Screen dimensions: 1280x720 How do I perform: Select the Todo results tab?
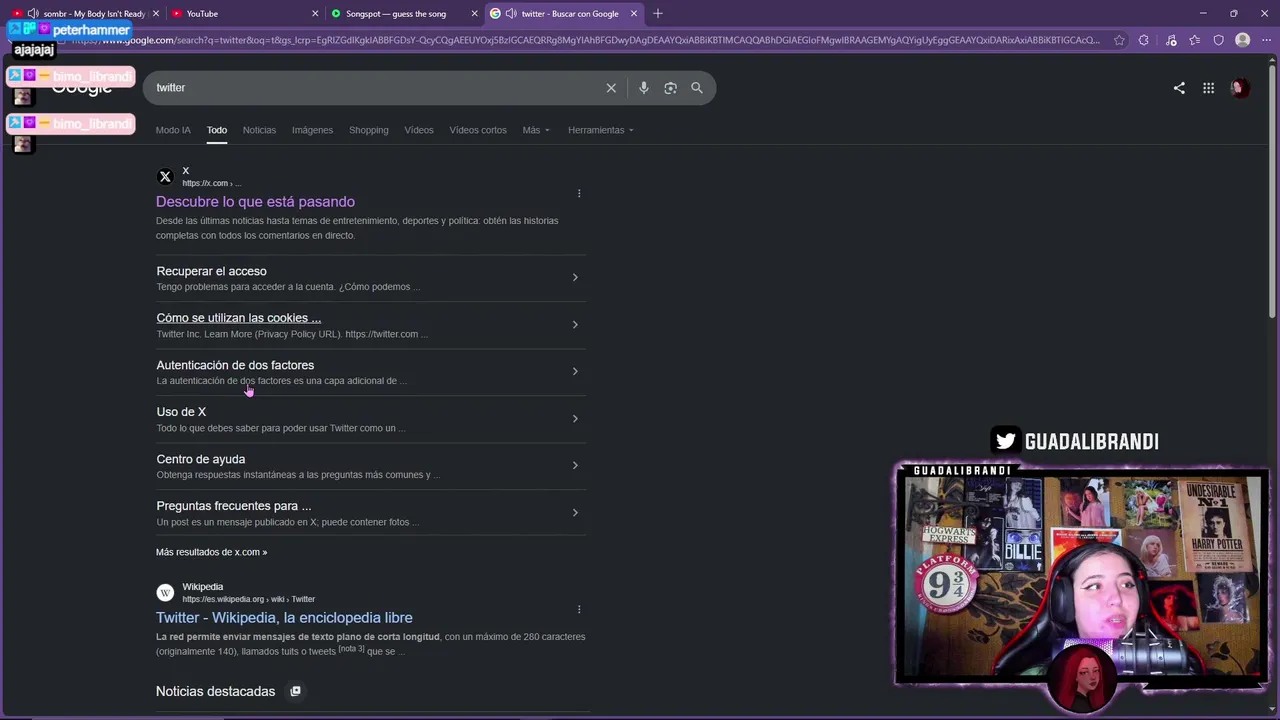(x=217, y=130)
